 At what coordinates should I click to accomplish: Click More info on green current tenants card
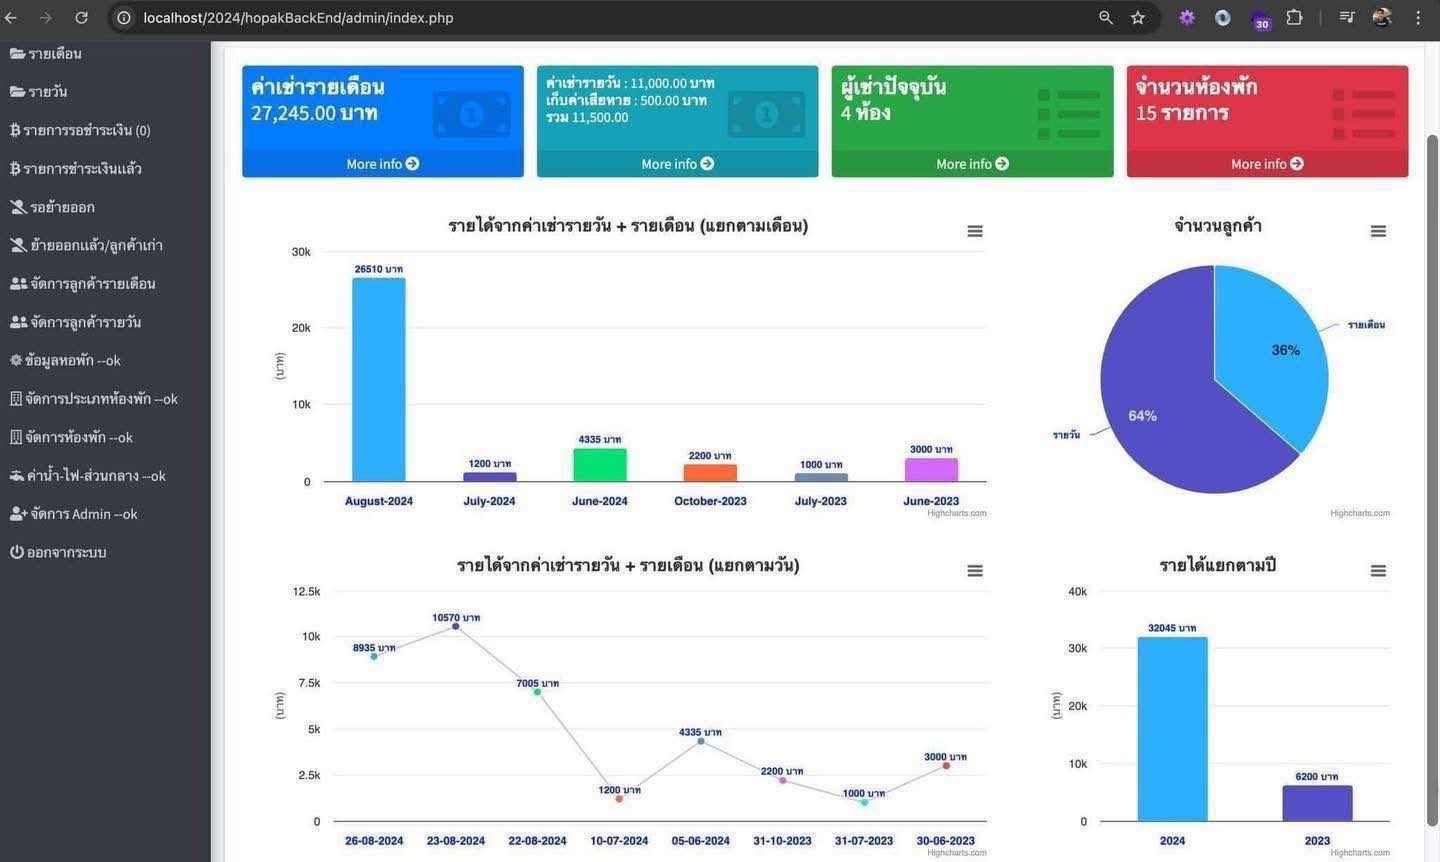[972, 164]
